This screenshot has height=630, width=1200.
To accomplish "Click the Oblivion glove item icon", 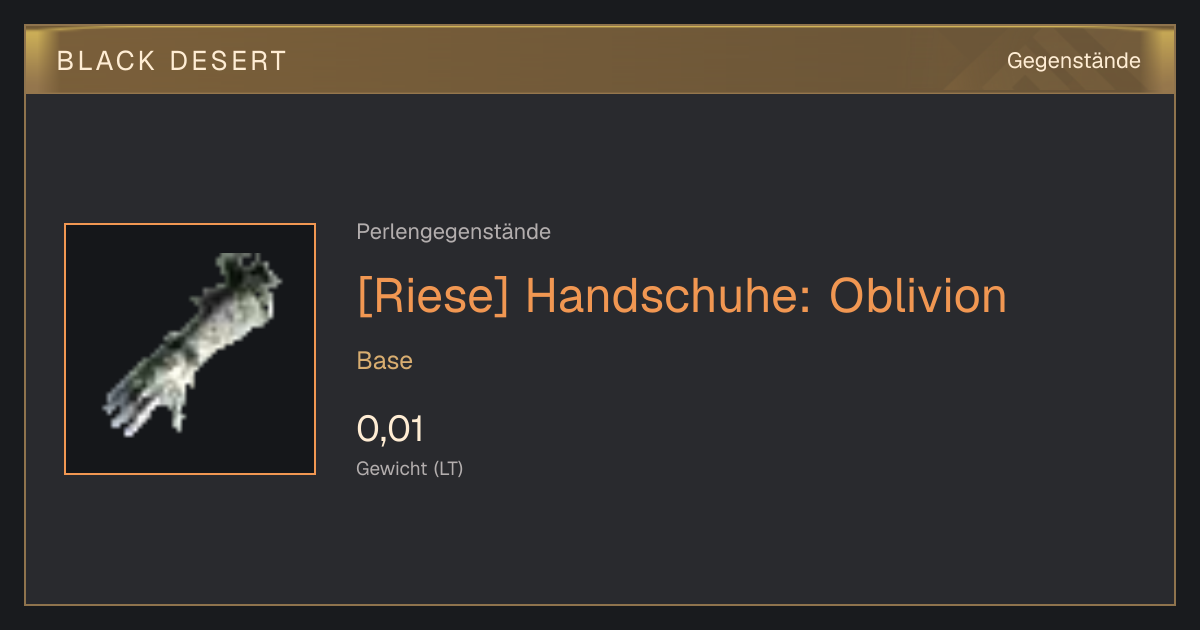I will [190, 349].
